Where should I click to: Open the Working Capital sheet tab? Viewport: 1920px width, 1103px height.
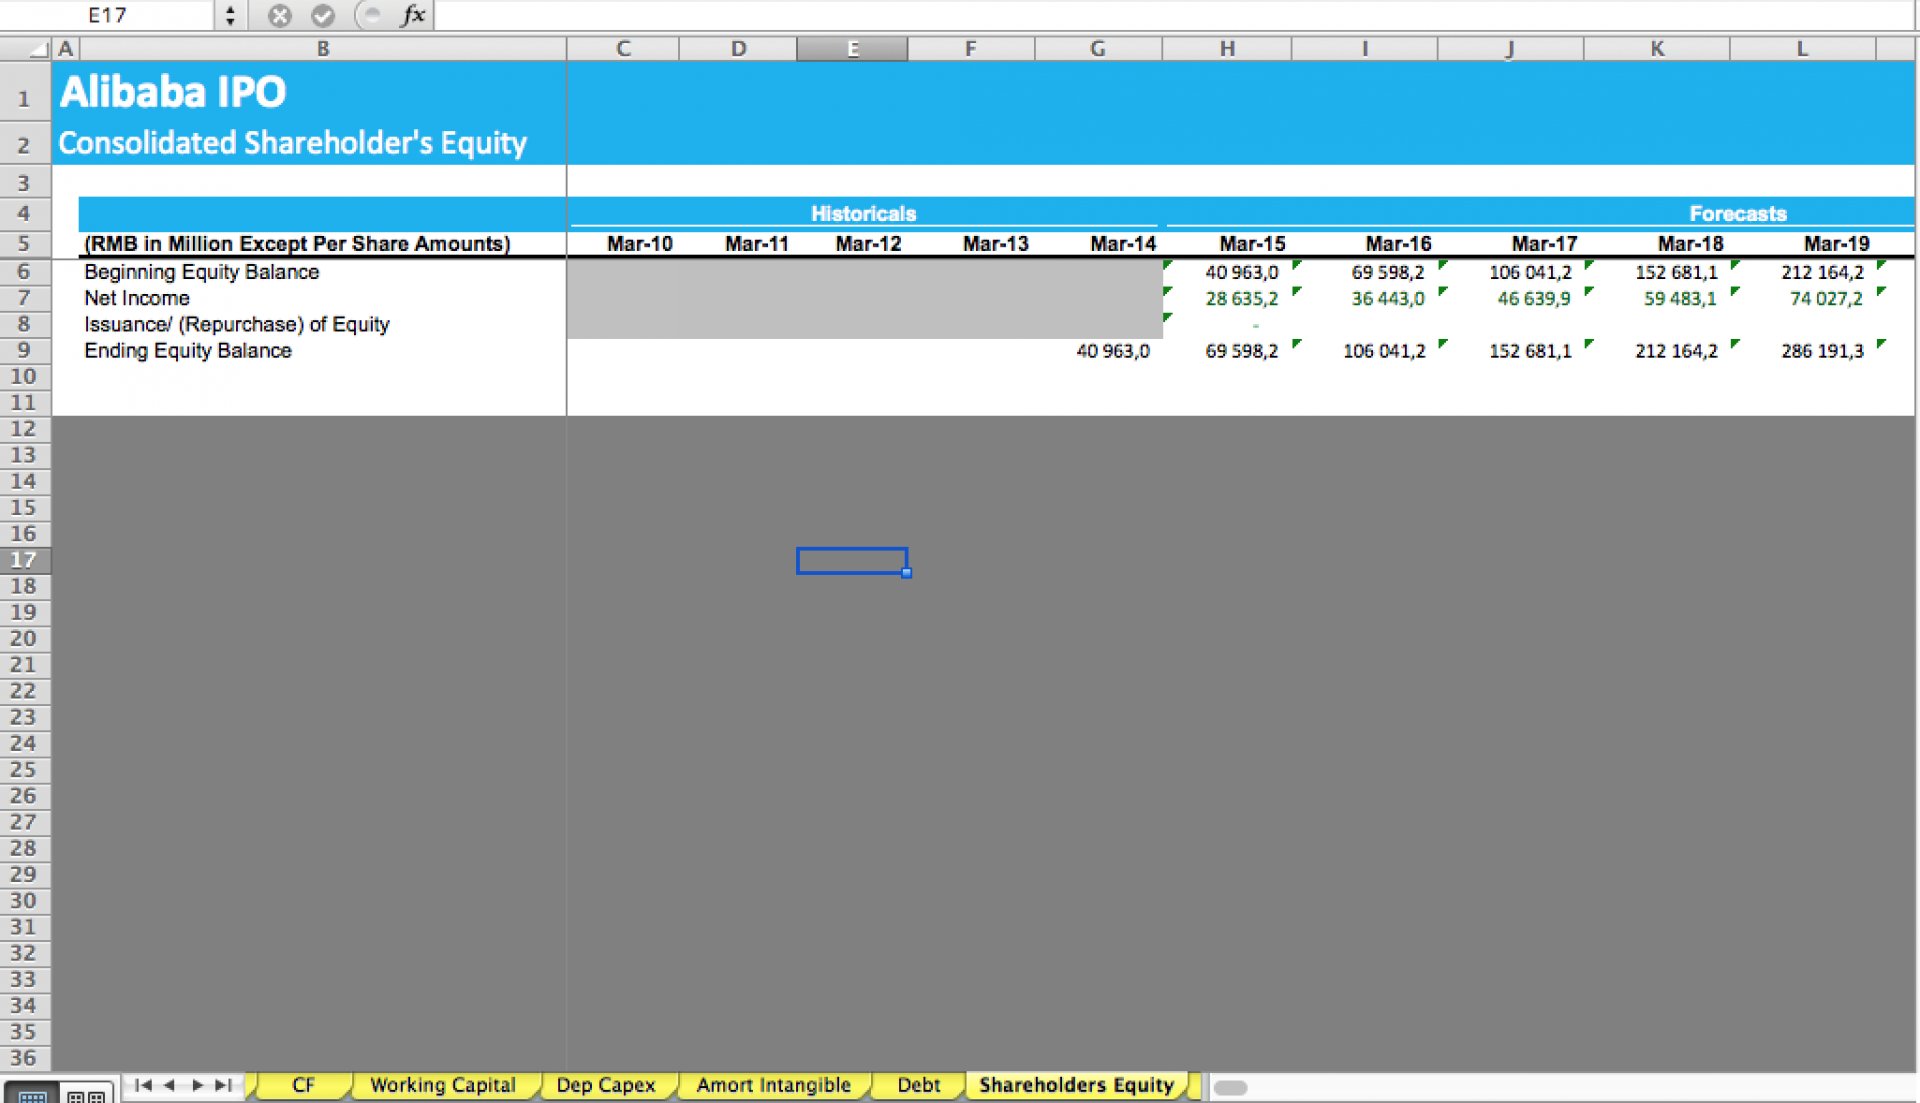pos(443,1086)
